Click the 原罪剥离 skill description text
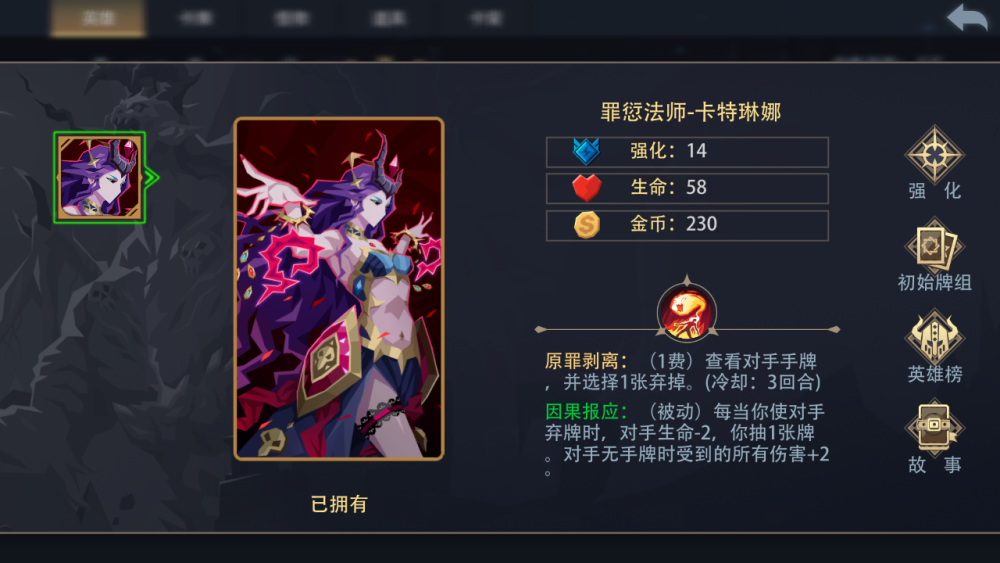 click(x=683, y=371)
